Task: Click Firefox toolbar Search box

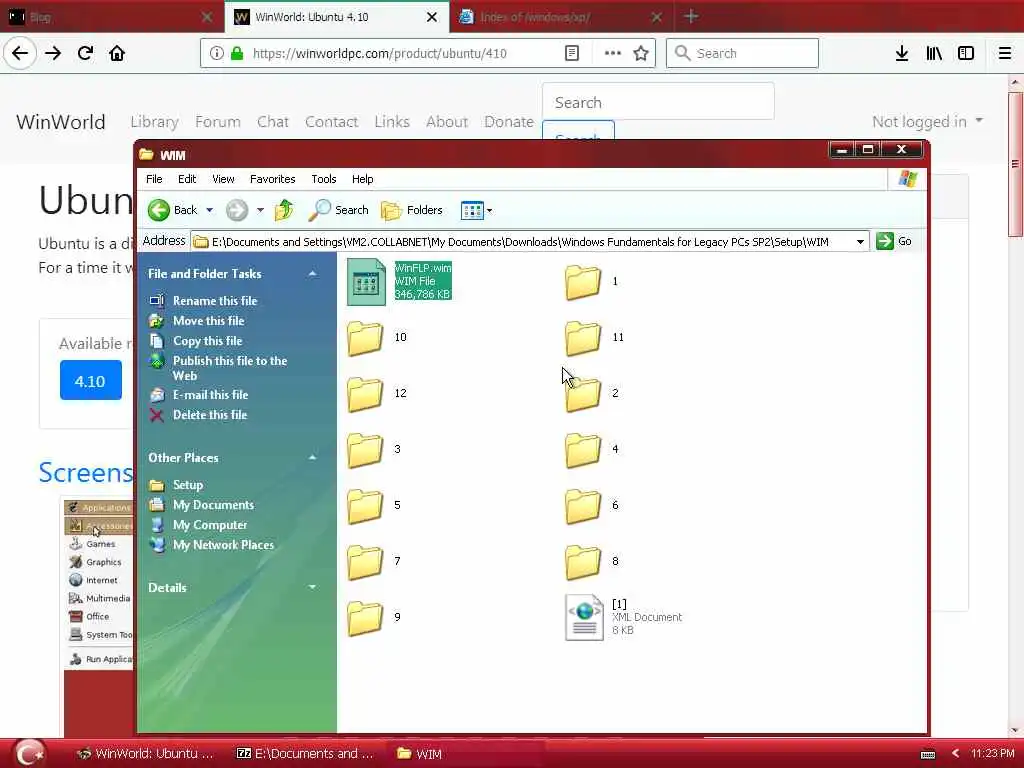Action: pyautogui.click(x=743, y=53)
